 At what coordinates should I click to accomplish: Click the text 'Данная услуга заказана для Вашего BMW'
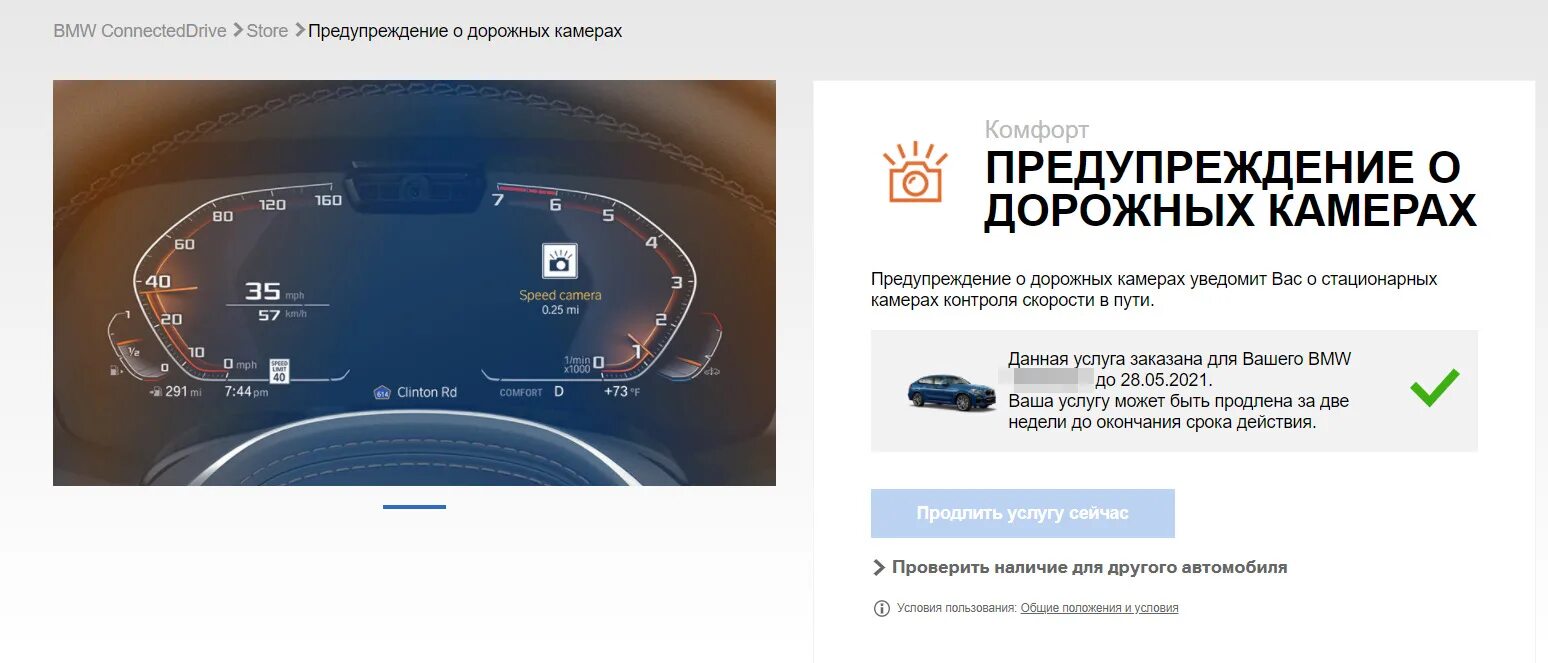1180,359
